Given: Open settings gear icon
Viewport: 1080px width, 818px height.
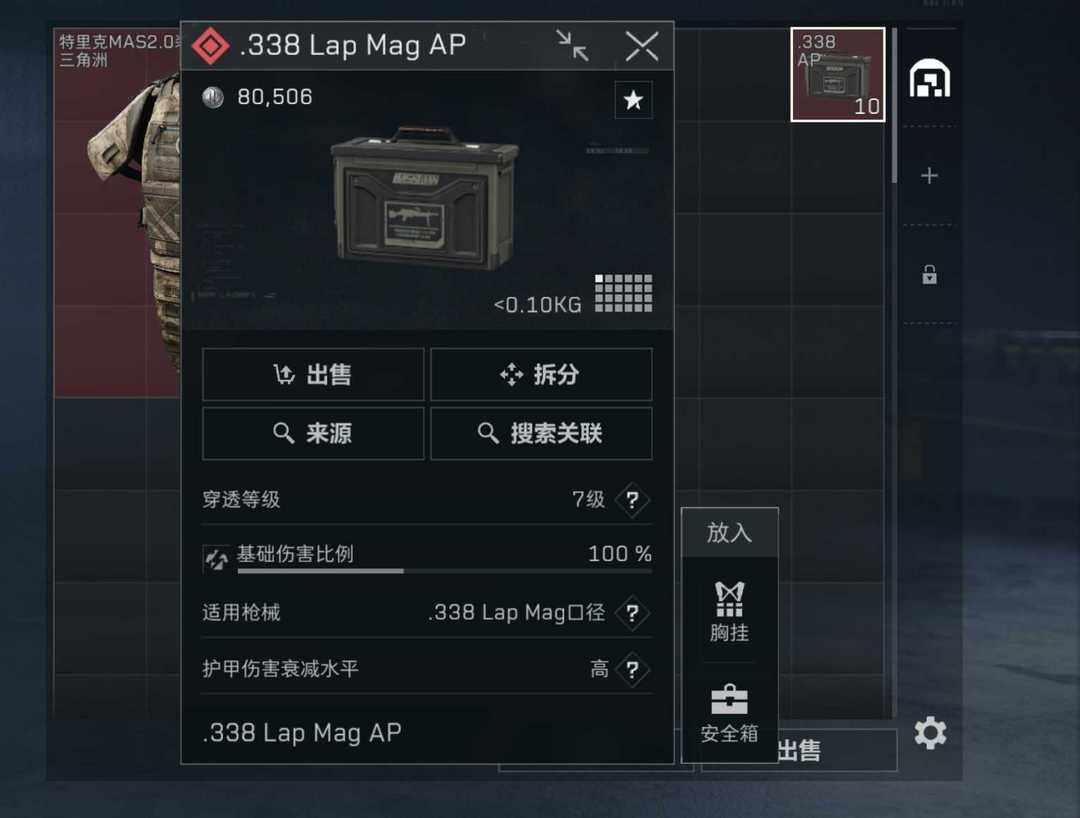Looking at the screenshot, I should click(931, 733).
